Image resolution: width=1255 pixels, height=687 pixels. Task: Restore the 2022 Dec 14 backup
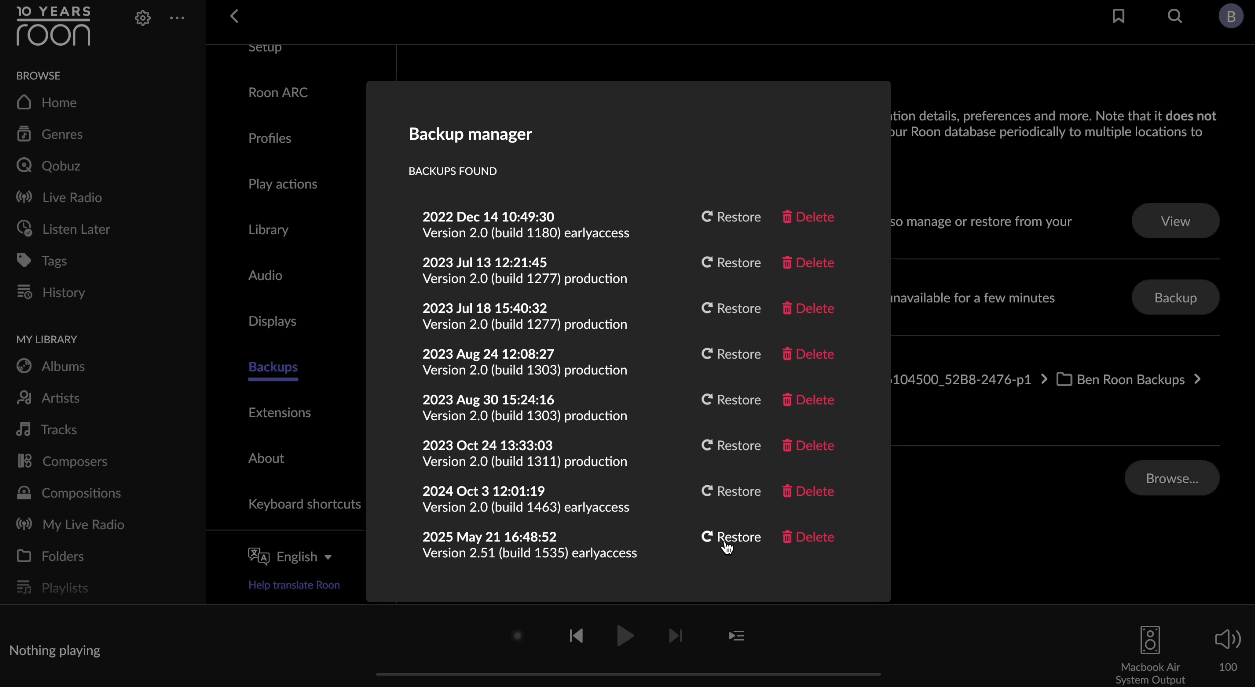pos(731,217)
